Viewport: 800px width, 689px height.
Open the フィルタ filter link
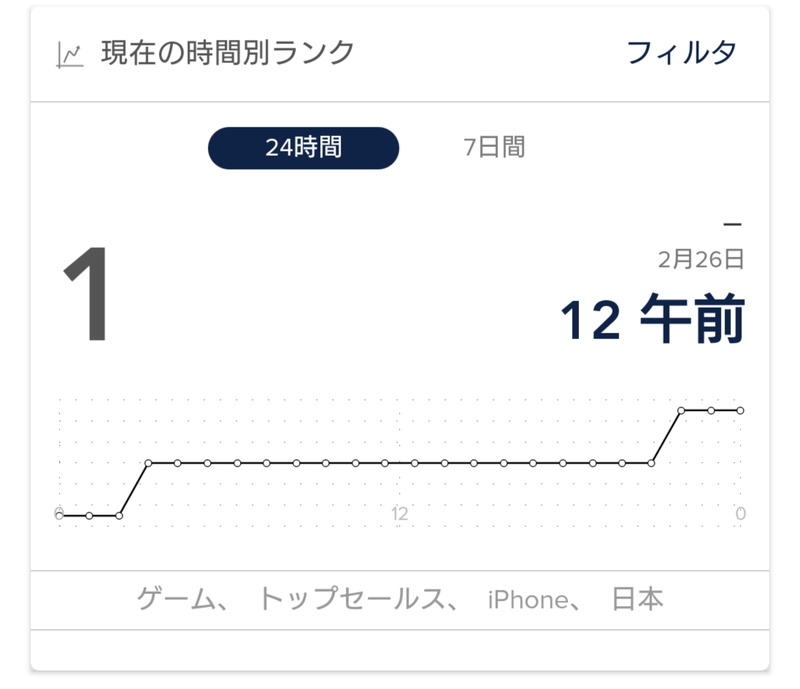pos(682,53)
